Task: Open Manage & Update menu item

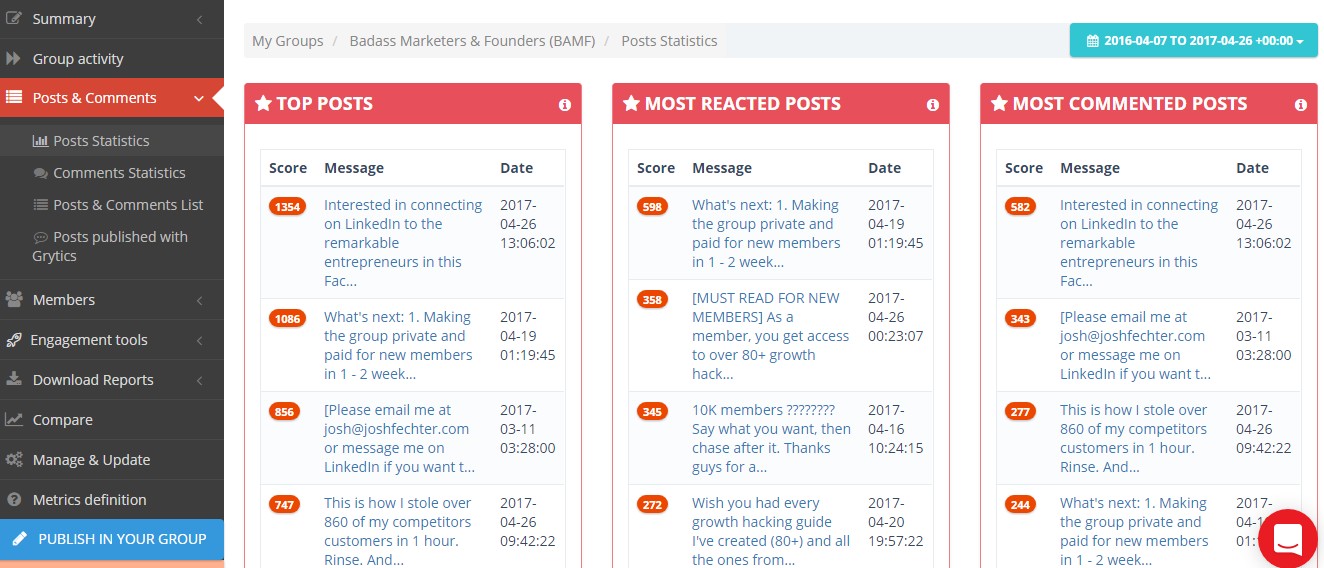Action: click(112, 460)
